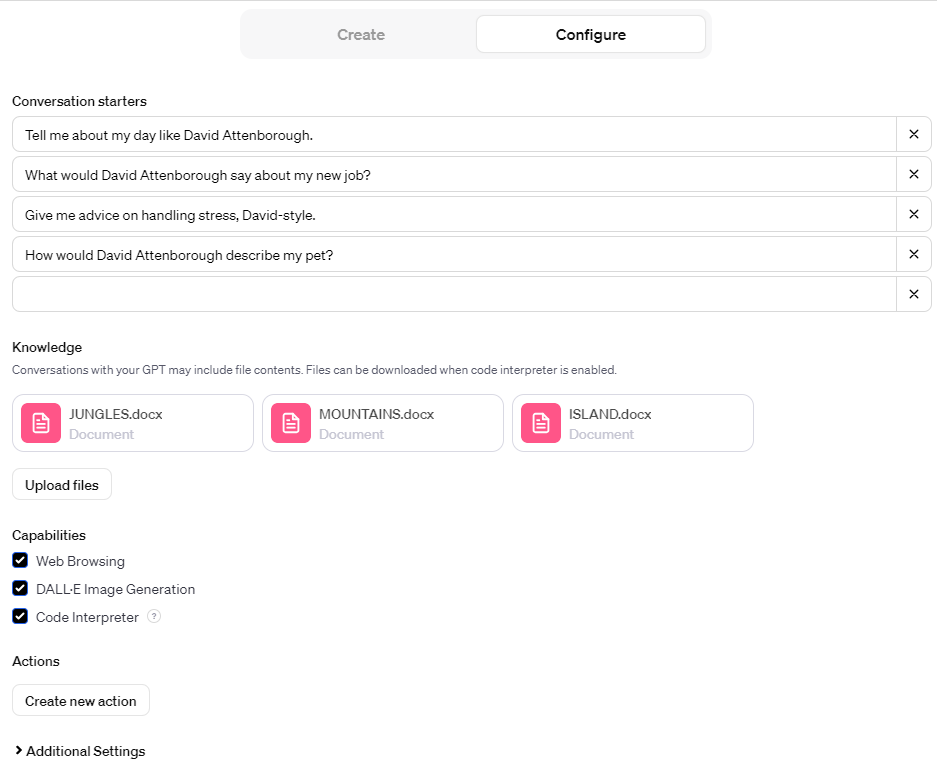Select the ISLAND.docx file name
937x775 pixels.
point(610,414)
